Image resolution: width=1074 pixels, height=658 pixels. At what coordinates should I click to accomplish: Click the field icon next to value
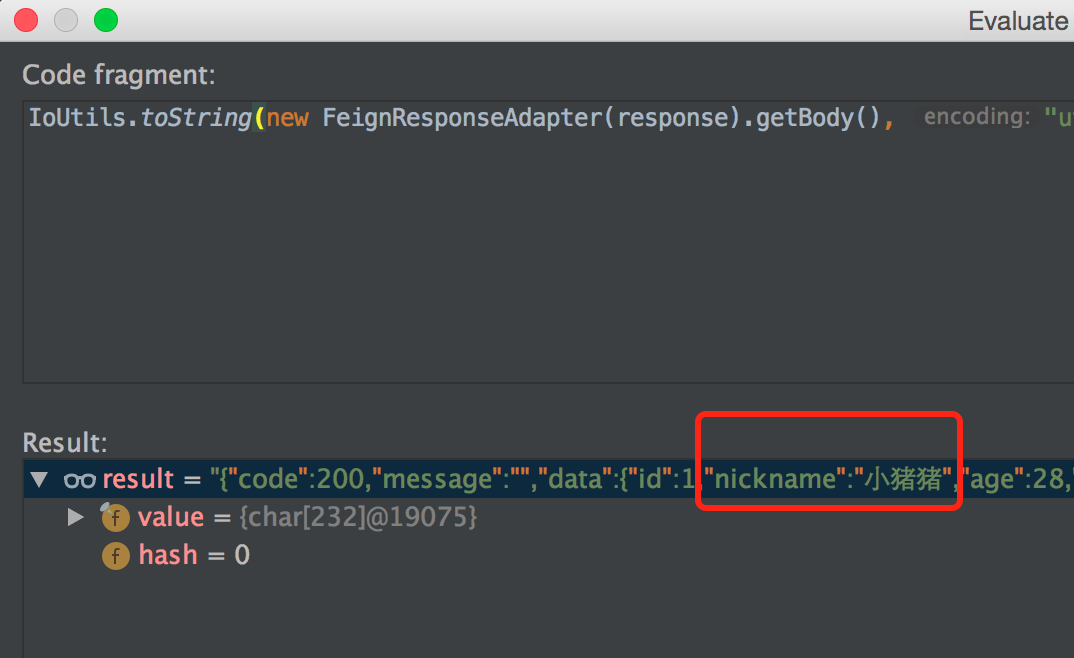pyautogui.click(x=115, y=518)
